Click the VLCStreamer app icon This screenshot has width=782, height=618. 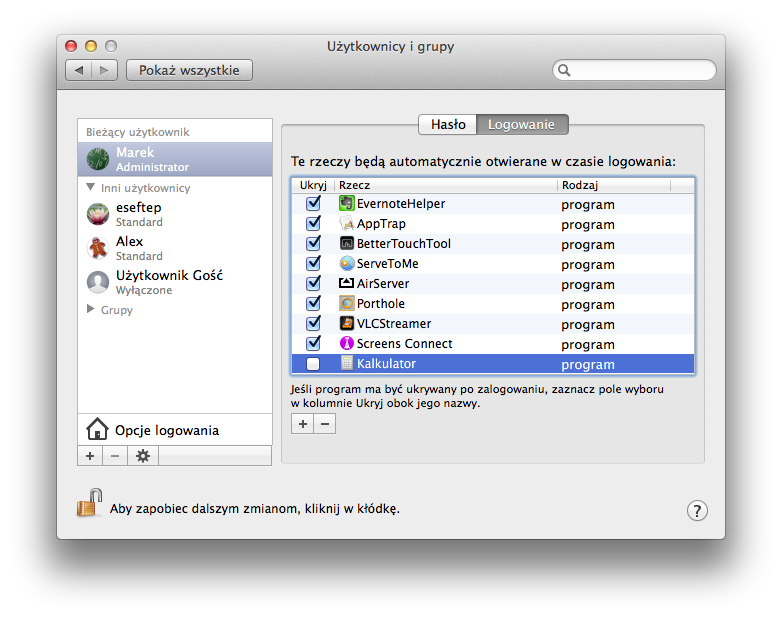pyautogui.click(x=346, y=323)
